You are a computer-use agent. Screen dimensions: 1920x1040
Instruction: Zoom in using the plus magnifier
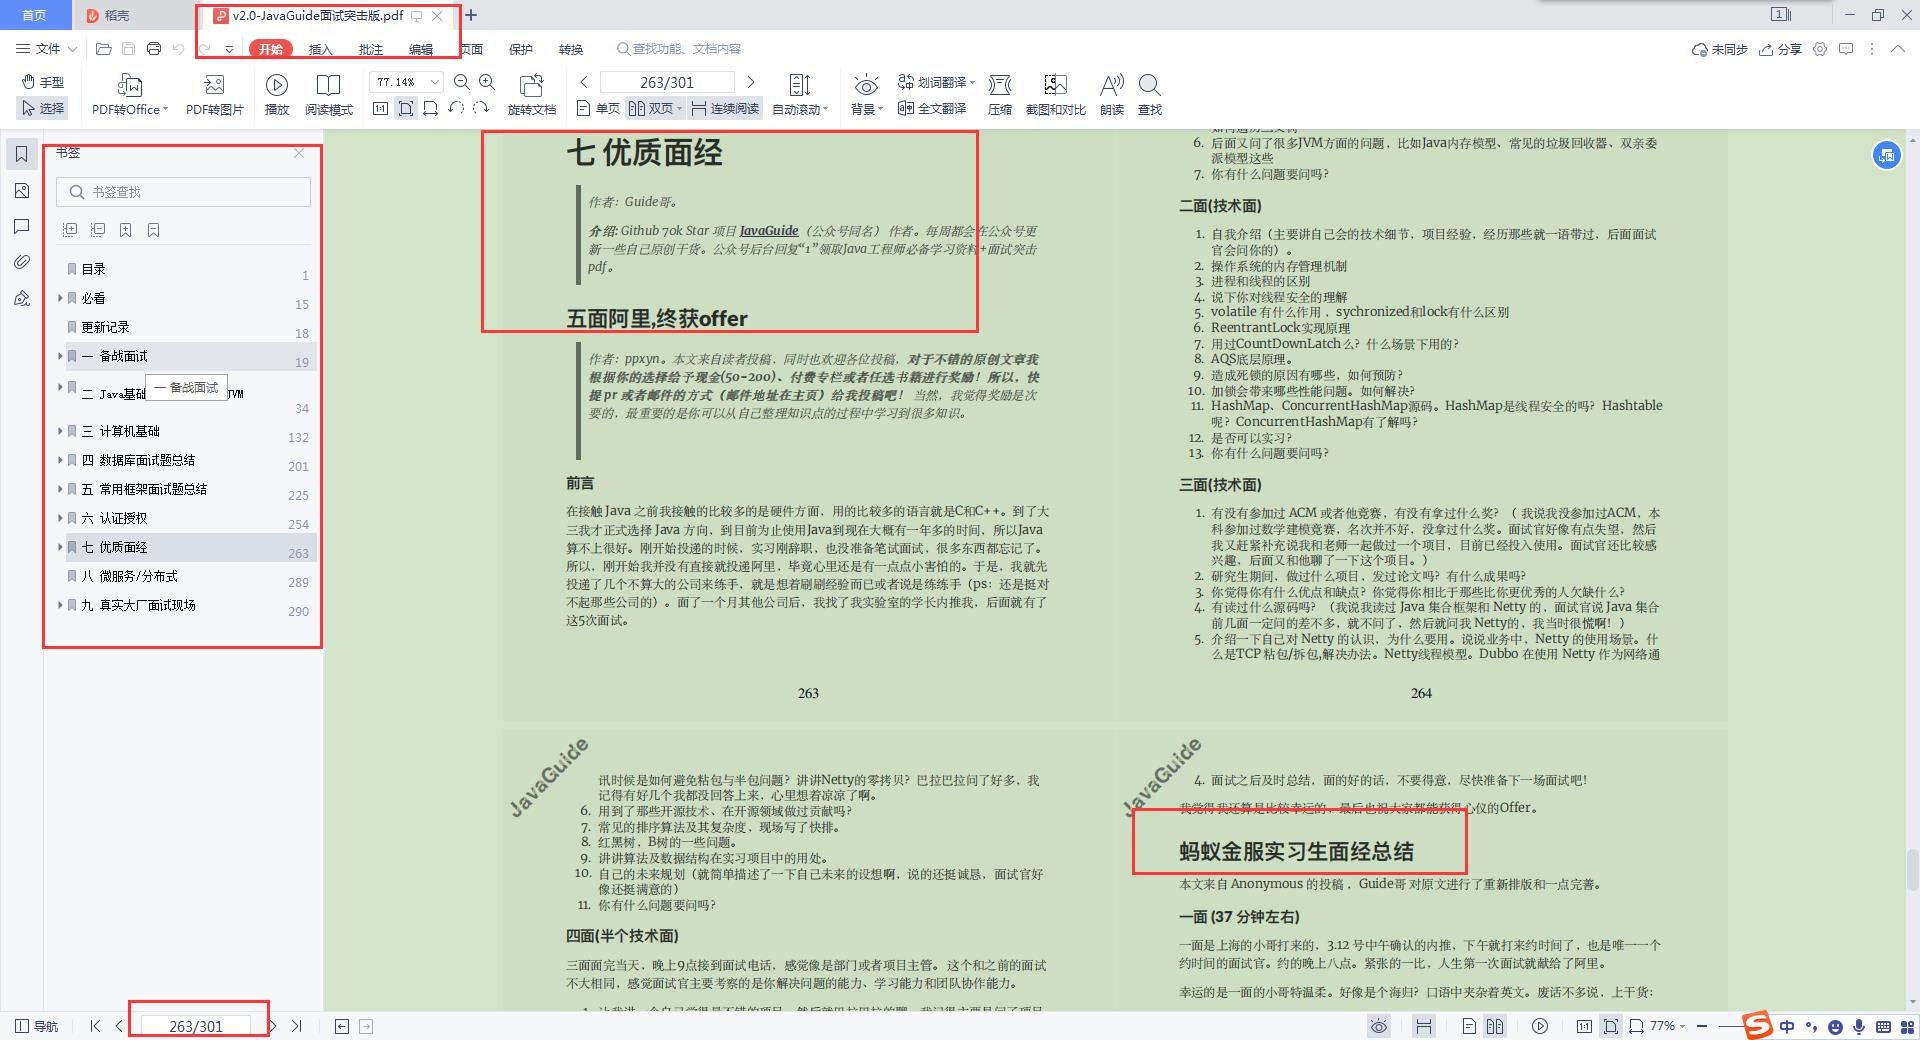[x=487, y=82]
